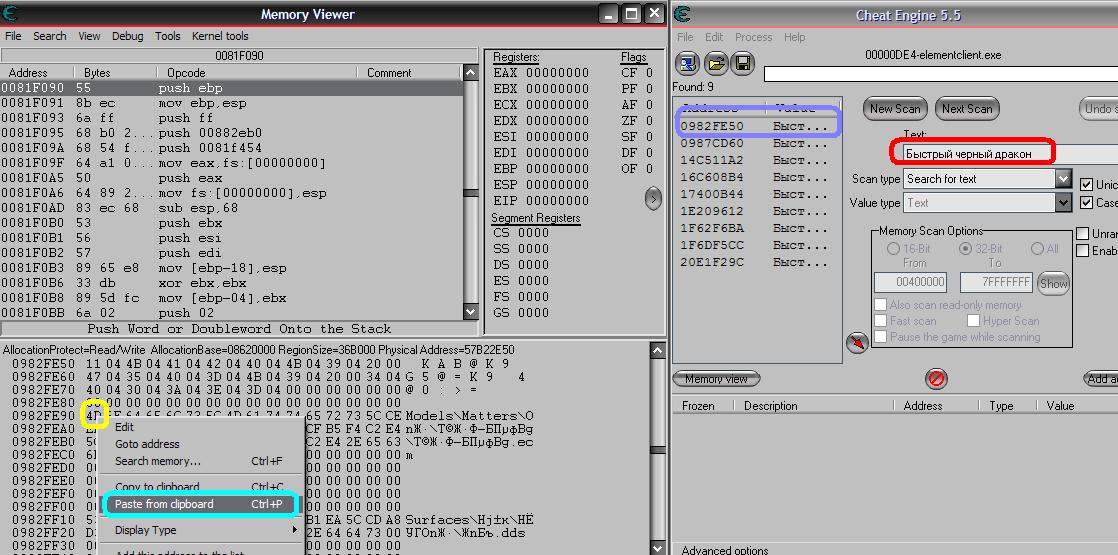Toggle the Hyper Scan checkbox
This screenshot has height=555, width=1118.
tap(973, 321)
